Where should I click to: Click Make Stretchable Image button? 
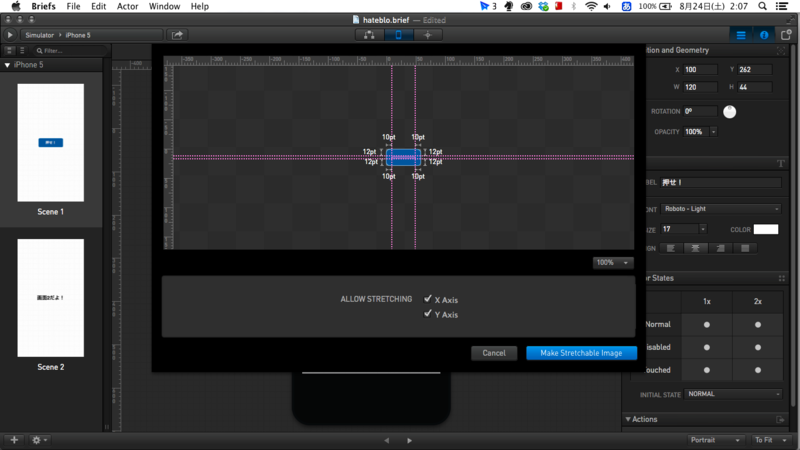pyautogui.click(x=581, y=353)
